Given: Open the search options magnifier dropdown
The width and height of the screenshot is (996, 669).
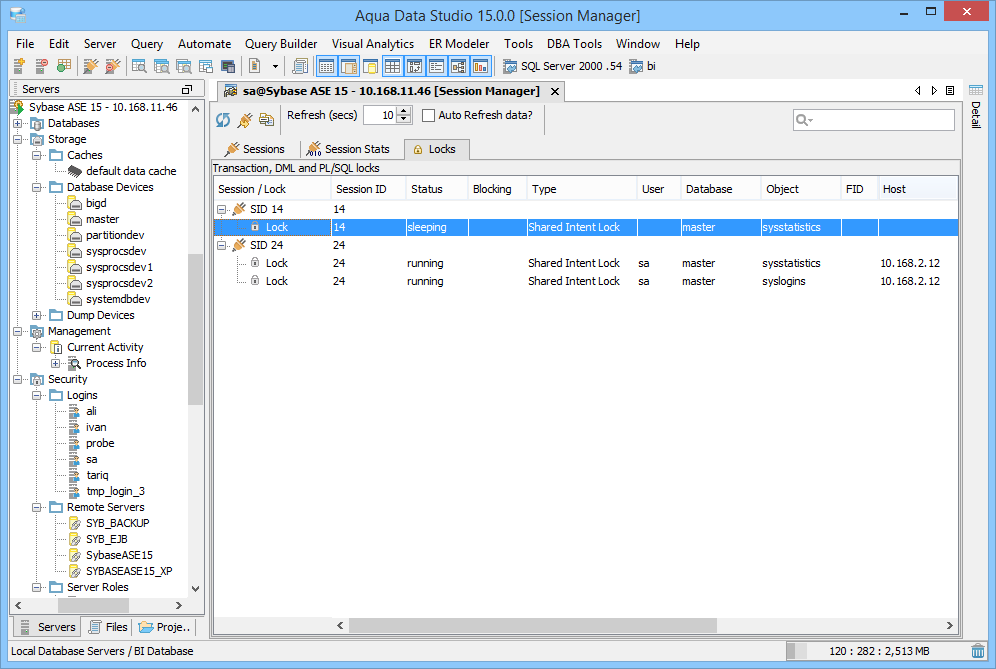Looking at the screenshot, I should [805, 120].
